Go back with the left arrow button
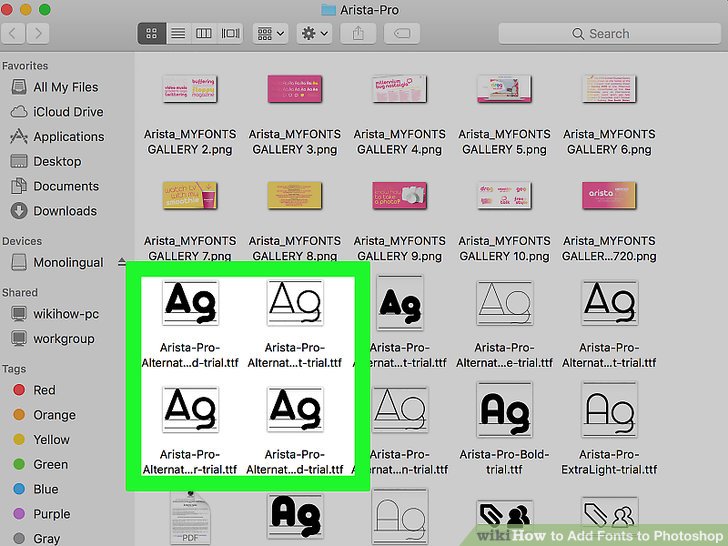The image size is (728, 546). click(13, 33)
